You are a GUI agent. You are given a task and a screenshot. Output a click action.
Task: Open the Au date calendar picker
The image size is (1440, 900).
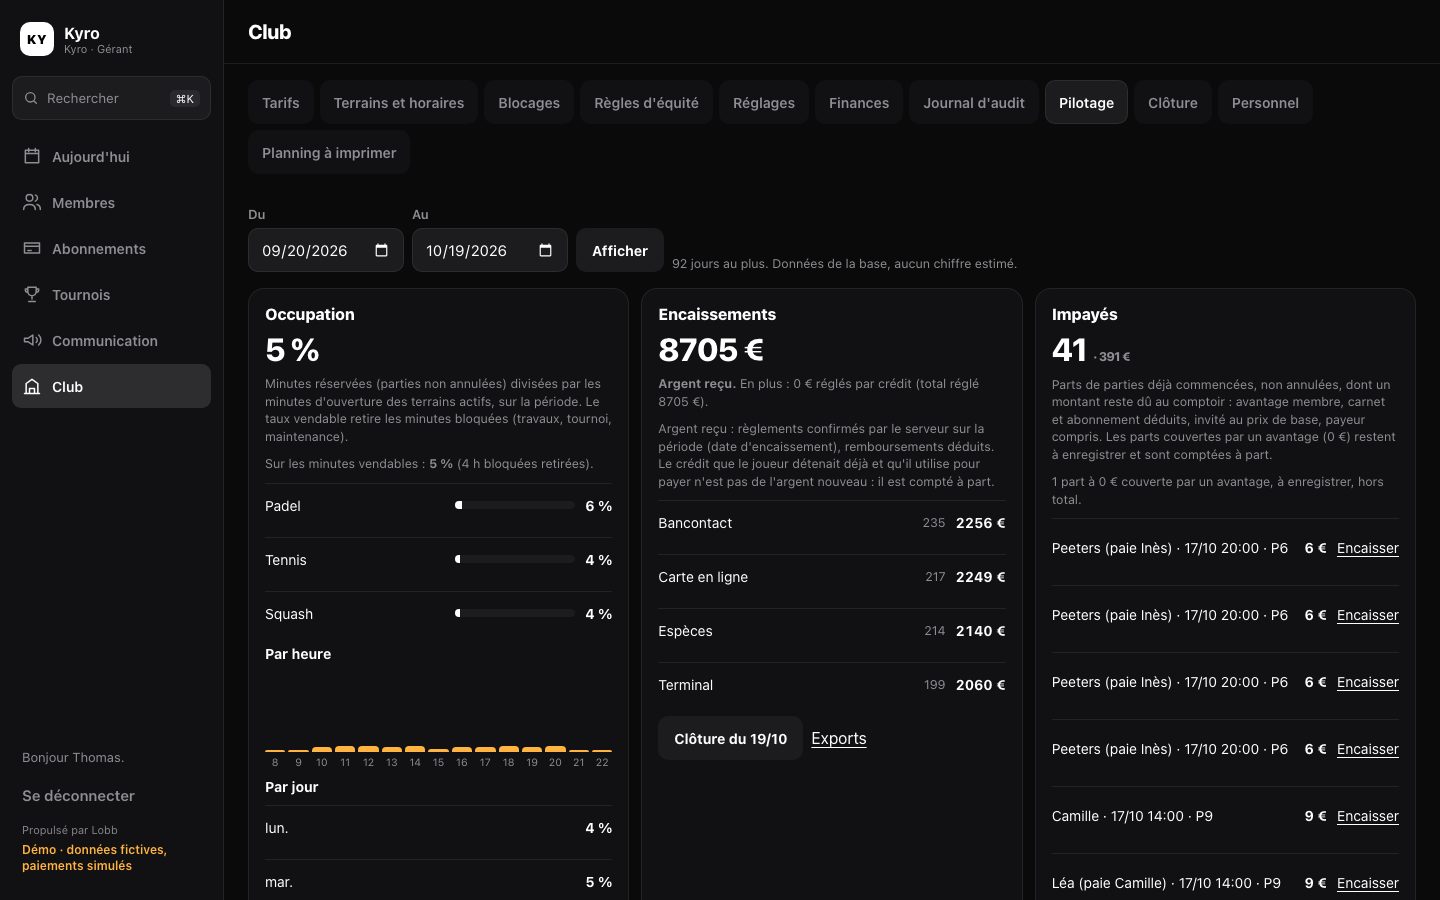pos(545,250)
